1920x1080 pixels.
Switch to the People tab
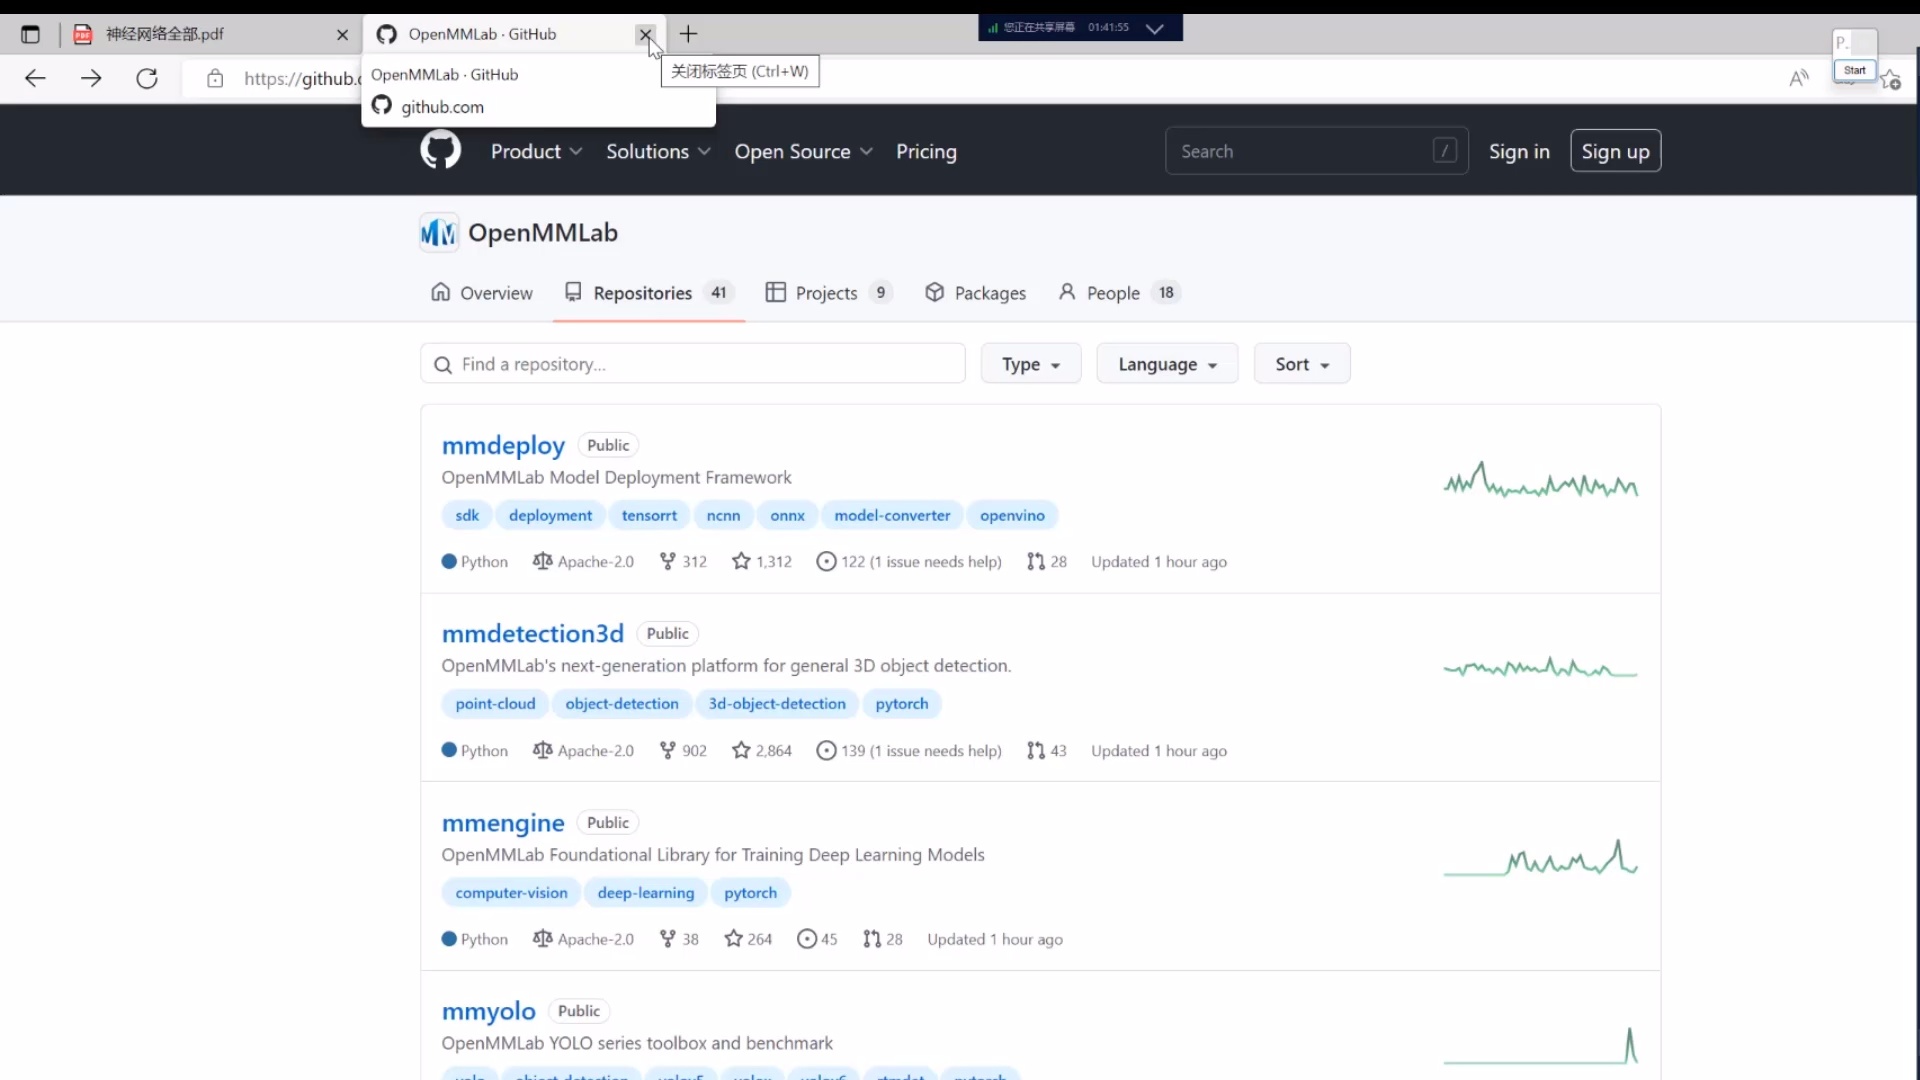tap(1112, 293)
